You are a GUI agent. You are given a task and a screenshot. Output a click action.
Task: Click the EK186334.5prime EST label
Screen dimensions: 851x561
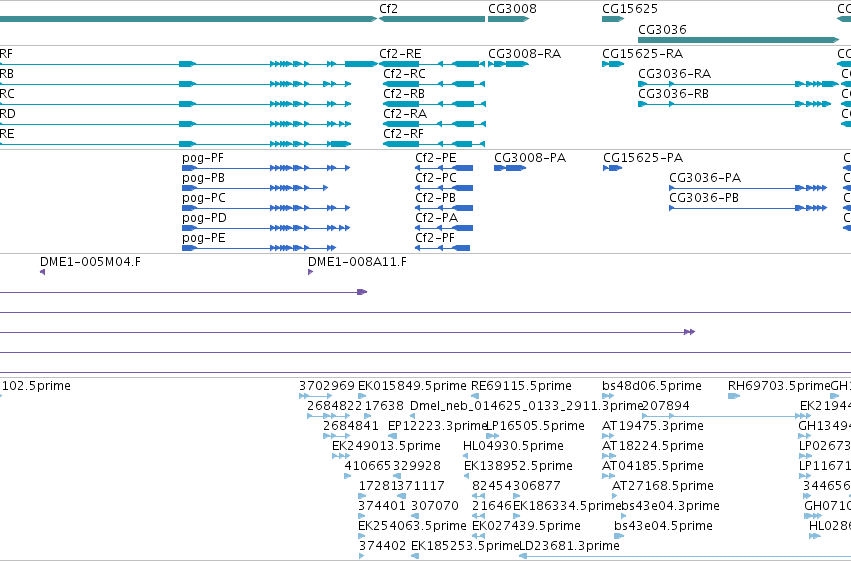coord(567,506)
